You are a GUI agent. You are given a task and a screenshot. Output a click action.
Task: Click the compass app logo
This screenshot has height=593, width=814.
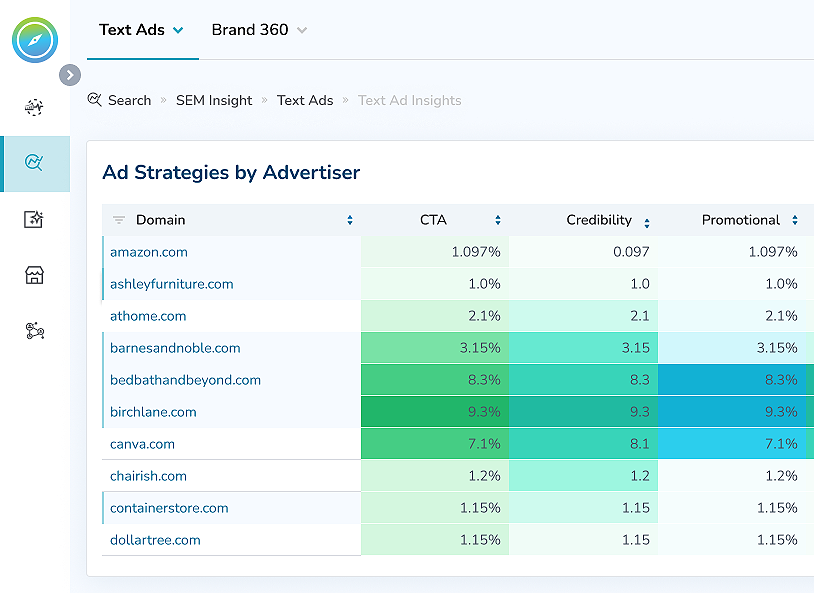(x=35, y=40)
